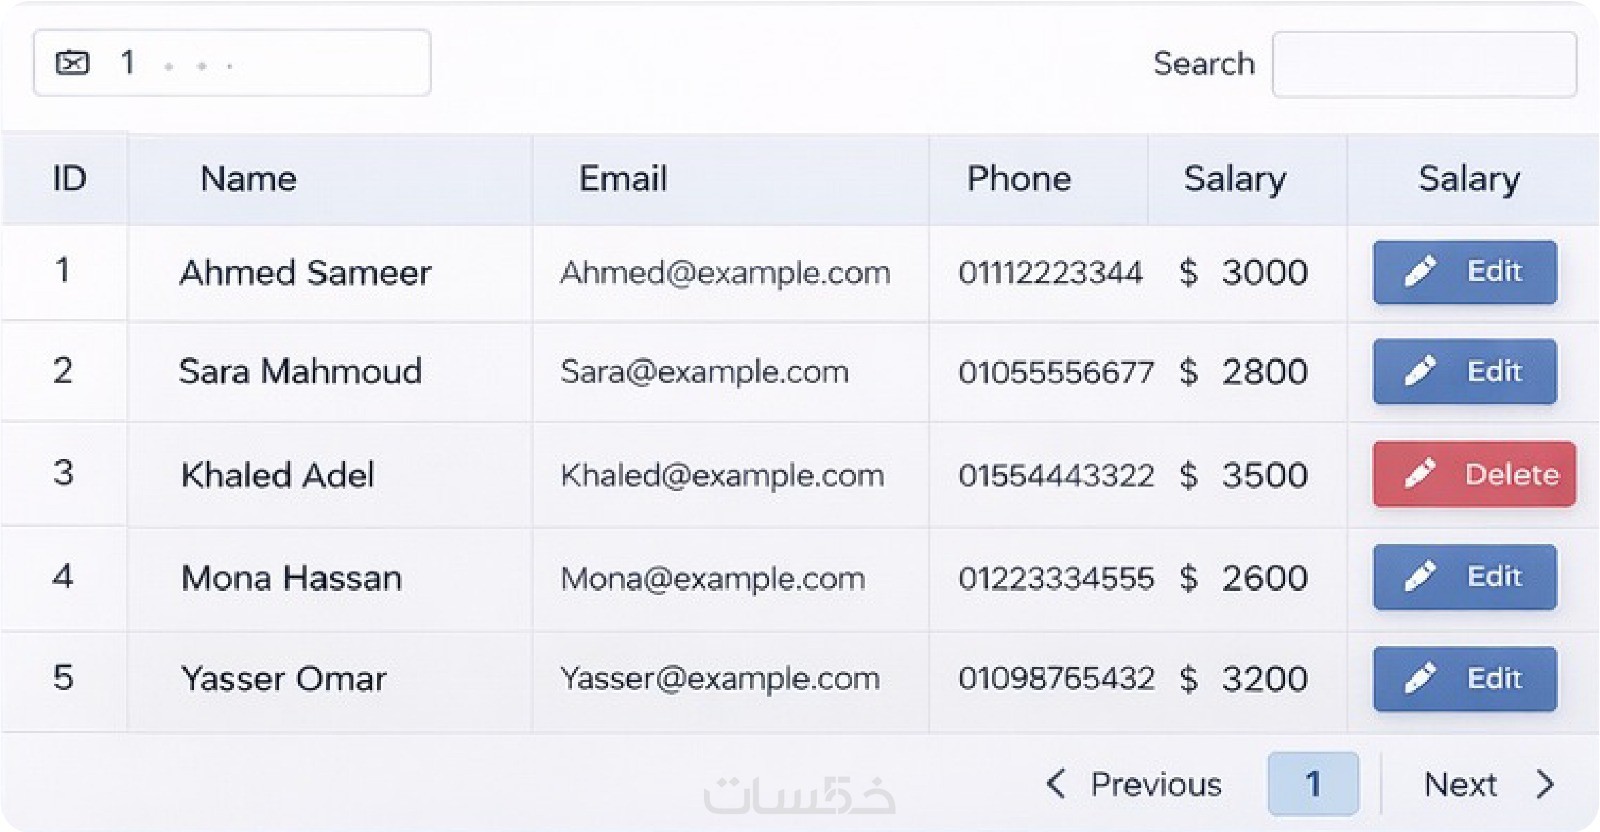Image resolution: width=1600 pixels, height=832 pixels.
Task: Sort the table by the Name column
Action: (x=248, y=179)
